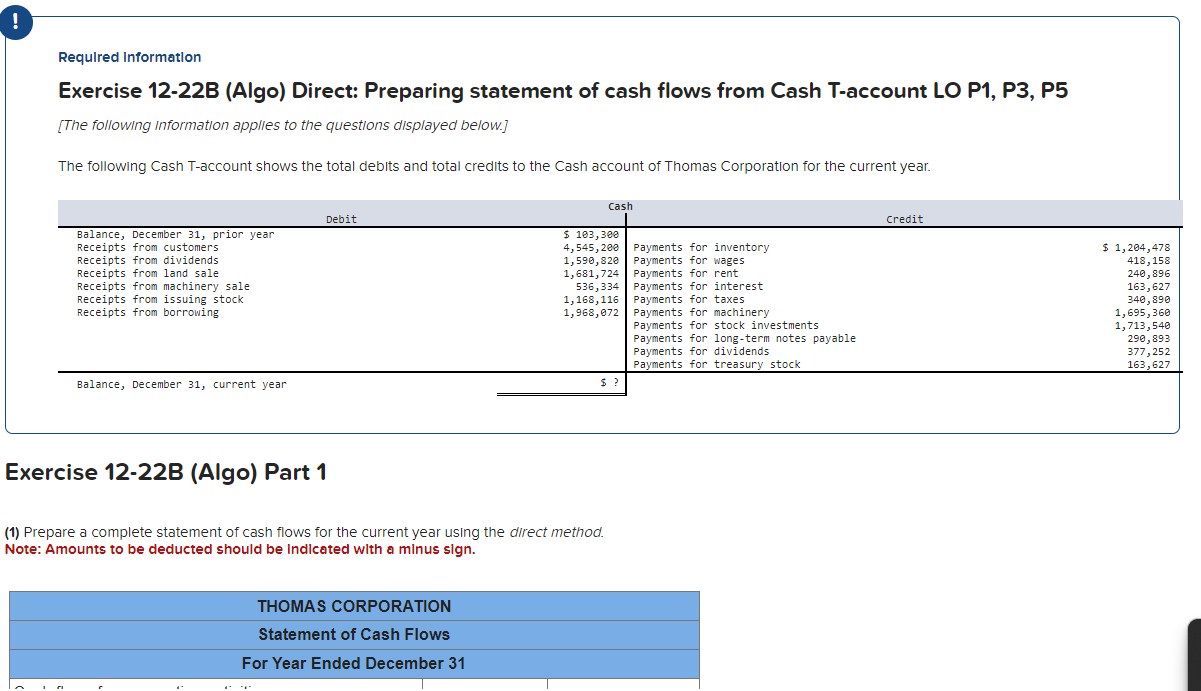This screenshot has width=1201, height=691.
Task: Select the empty cell beside operating activities row
Action: (x=485, y=686)
